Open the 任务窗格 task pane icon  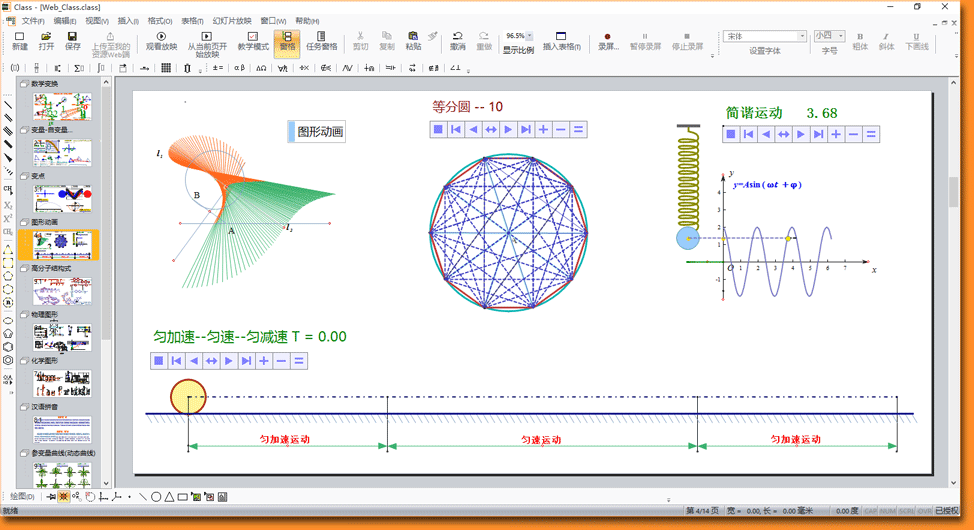point(321,41)
